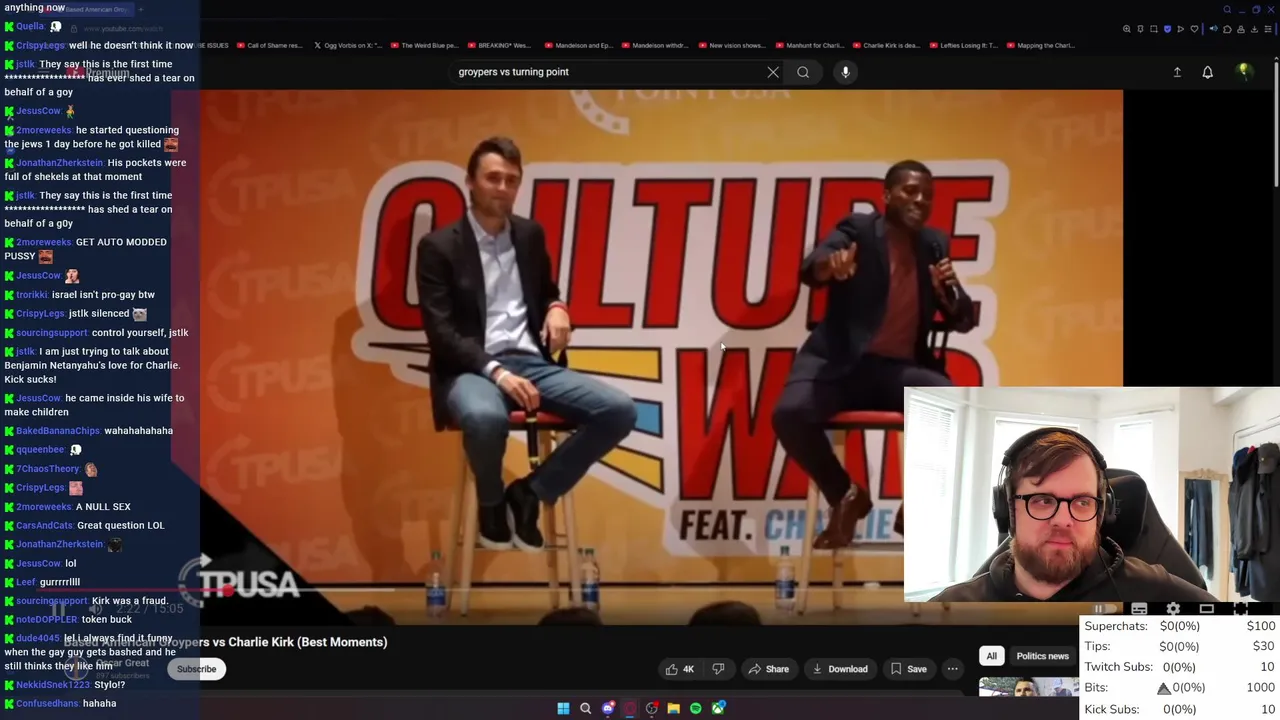Screen dimensions: 1280x720
Task: Open the Xbox app from the taskbar
Action: (x=718, y=708)
